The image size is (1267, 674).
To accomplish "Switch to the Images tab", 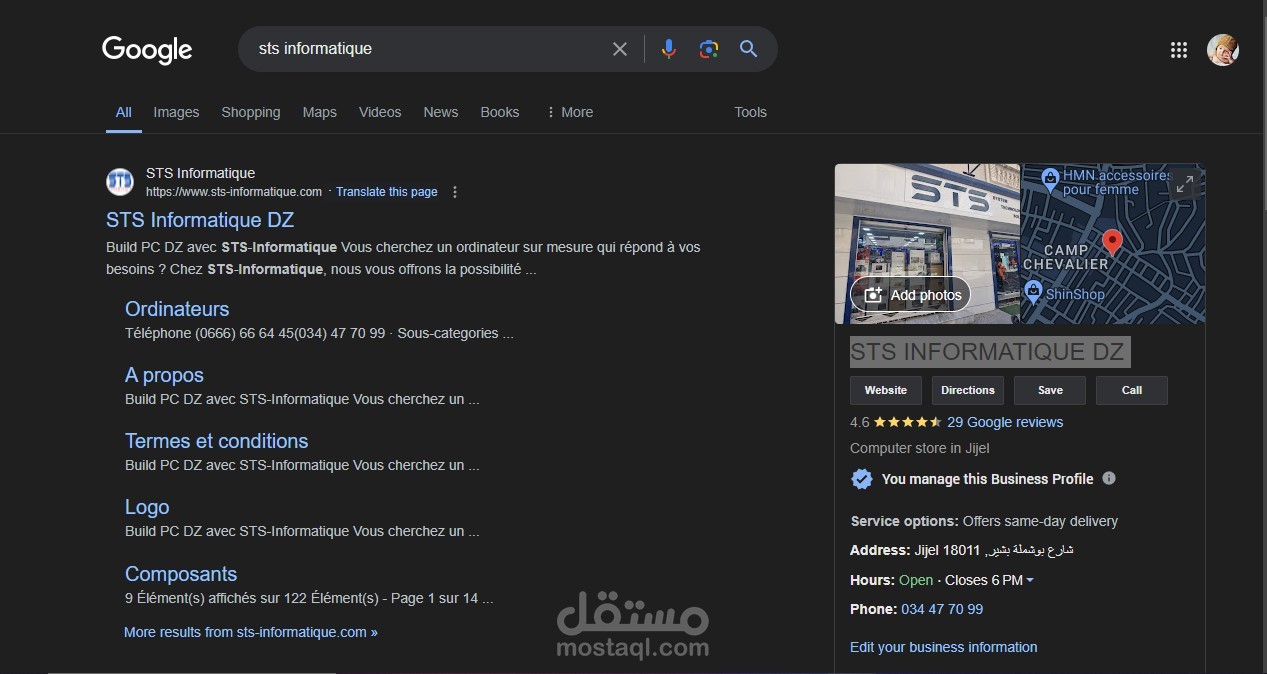I will 176,112.
